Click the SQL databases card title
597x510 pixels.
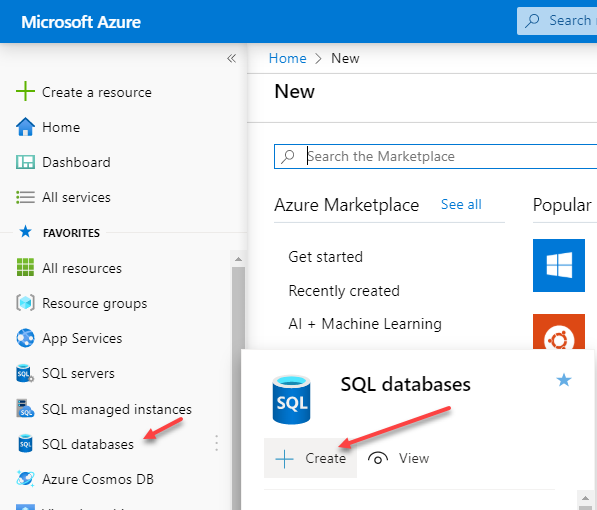coord(405,384)
